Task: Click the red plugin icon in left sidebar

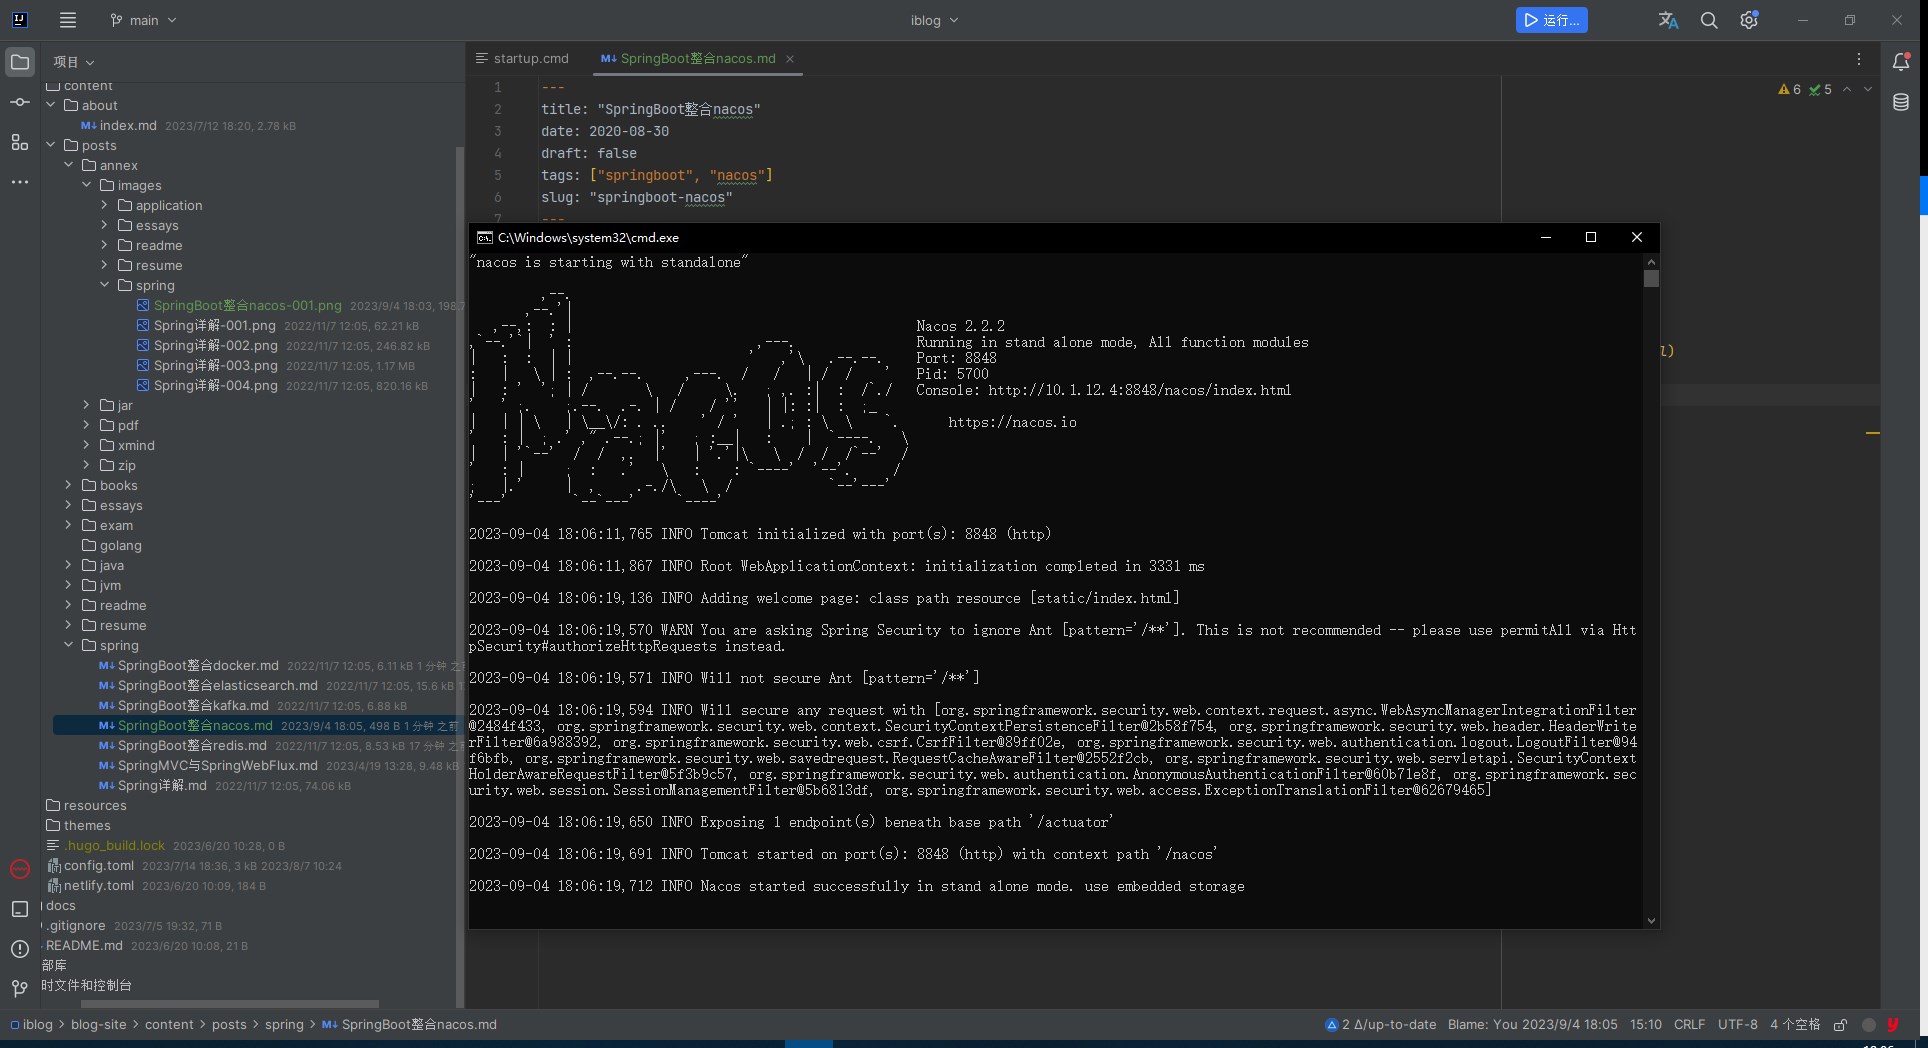Action: 20,869
